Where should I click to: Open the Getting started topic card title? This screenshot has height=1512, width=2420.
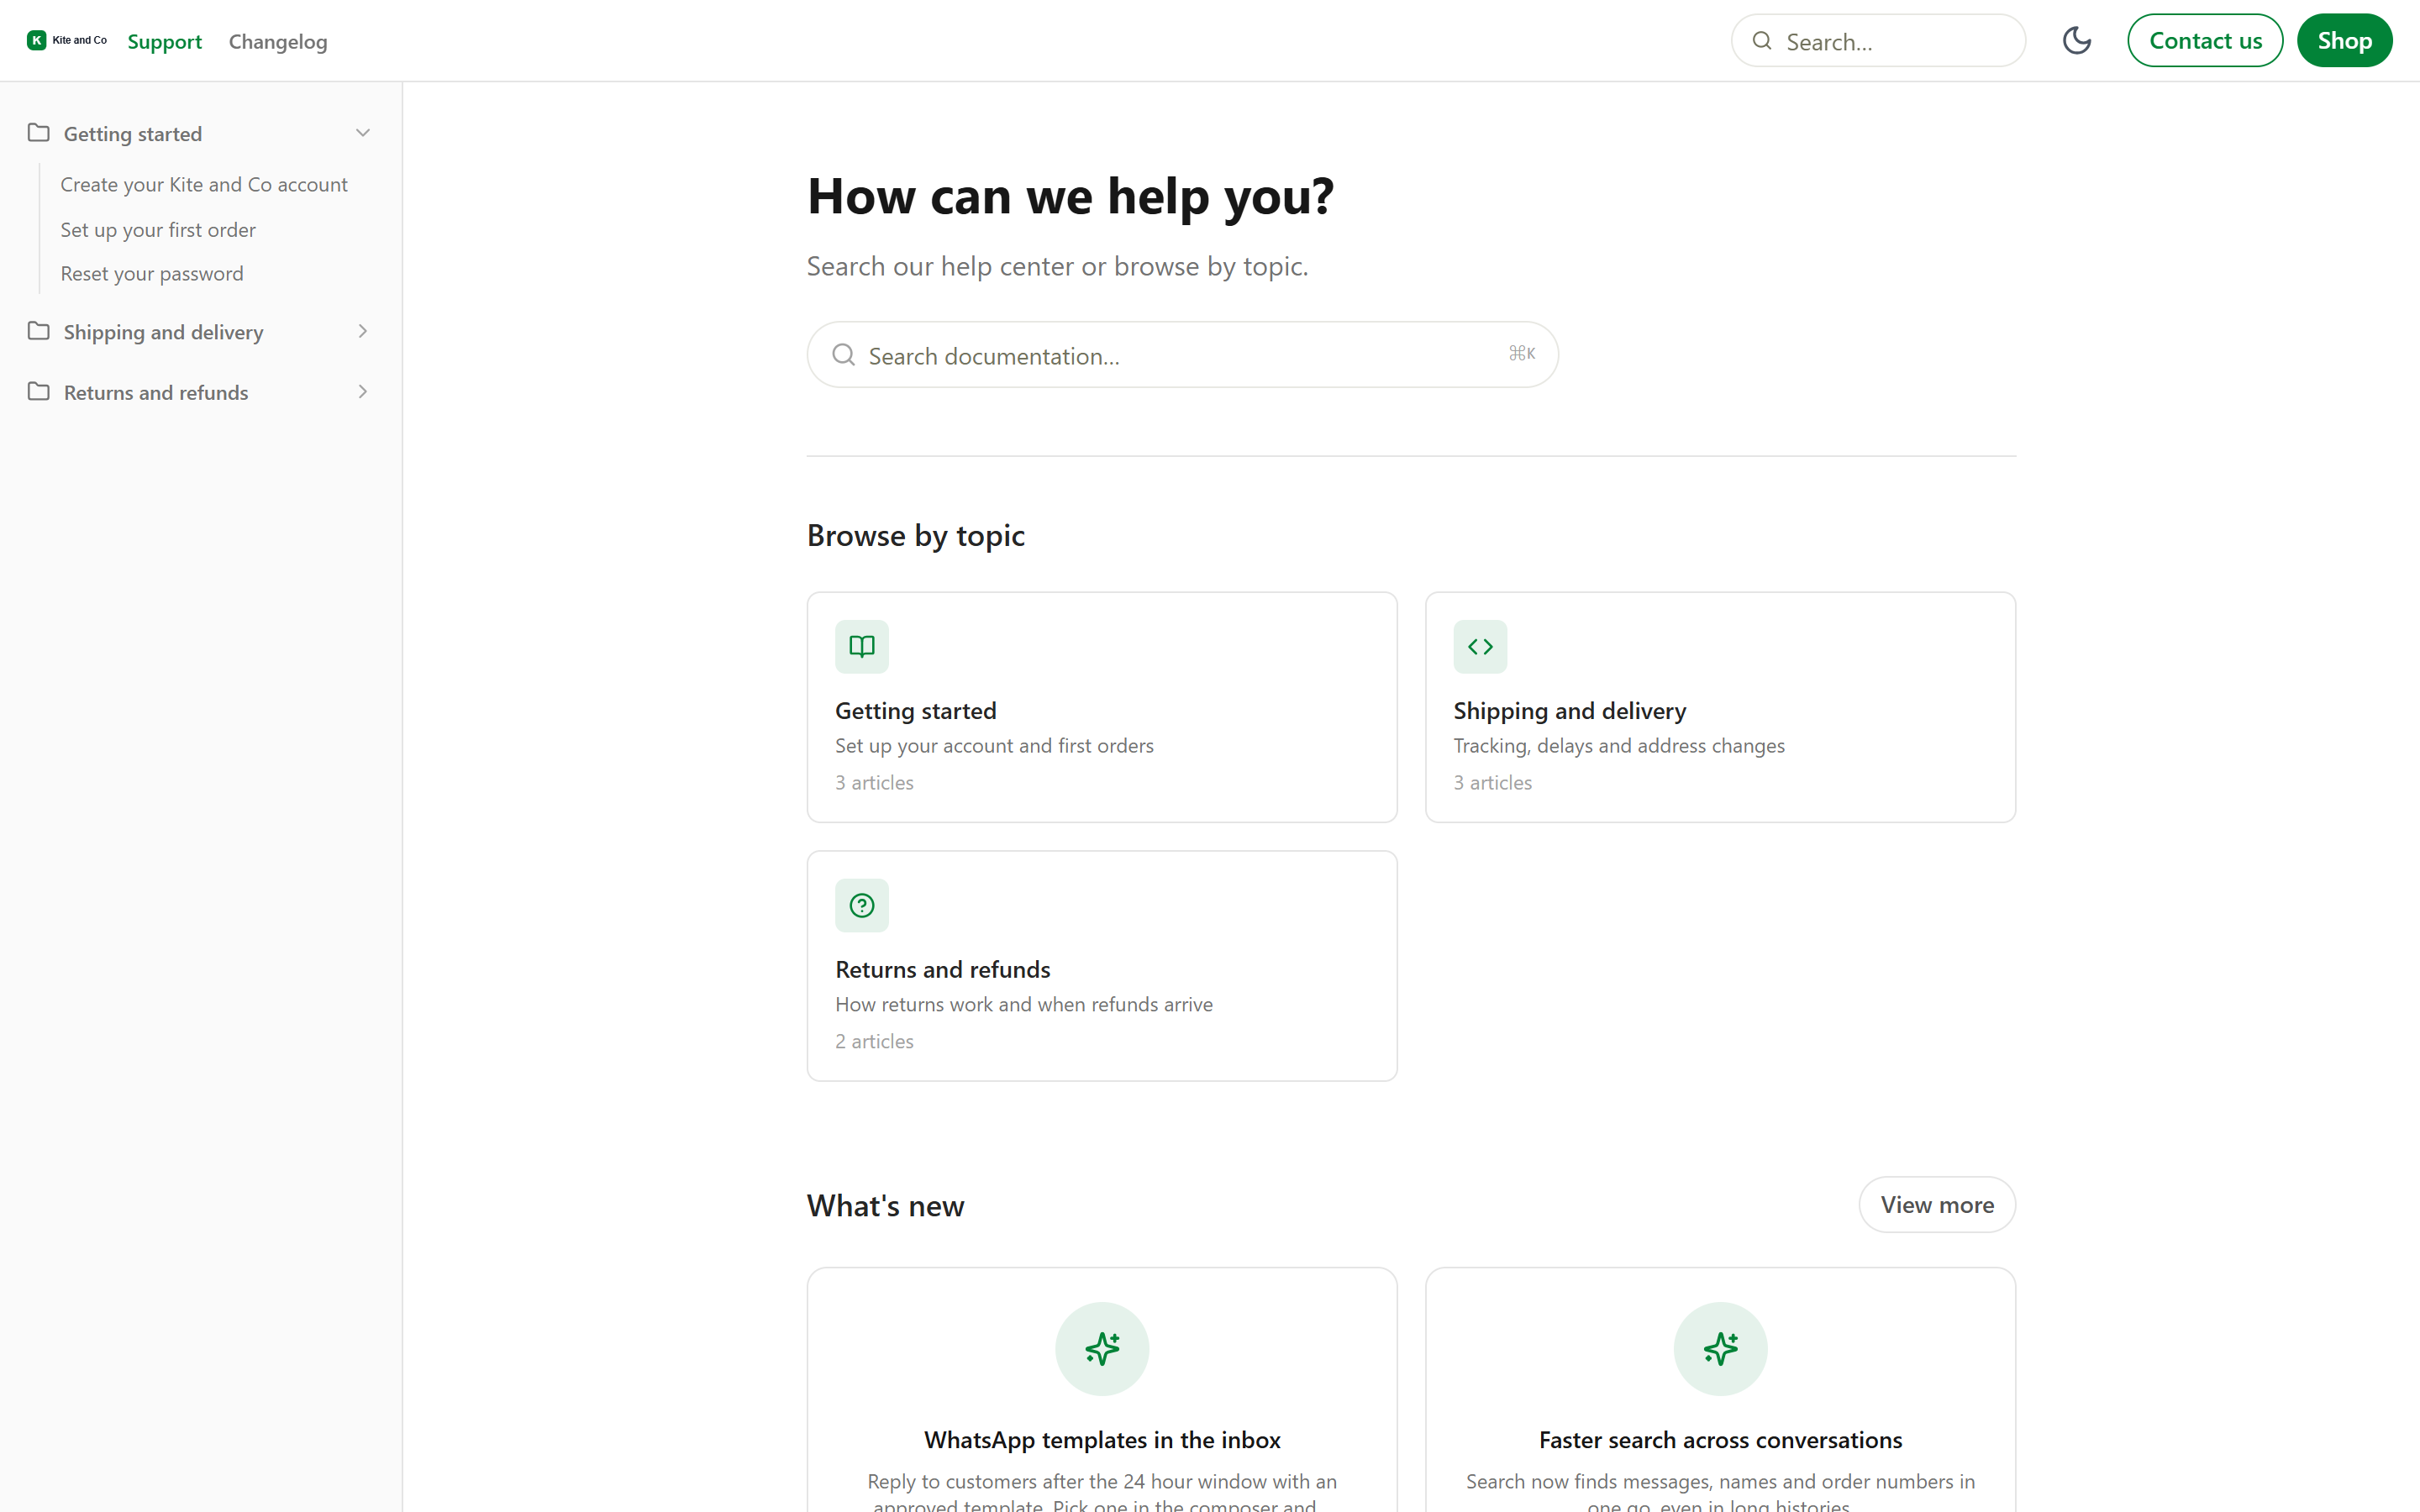(916, 711)
